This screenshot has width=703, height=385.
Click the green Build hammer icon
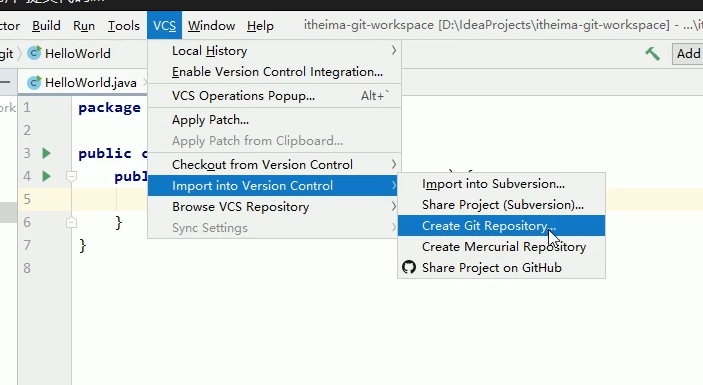click(x=652, y=54)
